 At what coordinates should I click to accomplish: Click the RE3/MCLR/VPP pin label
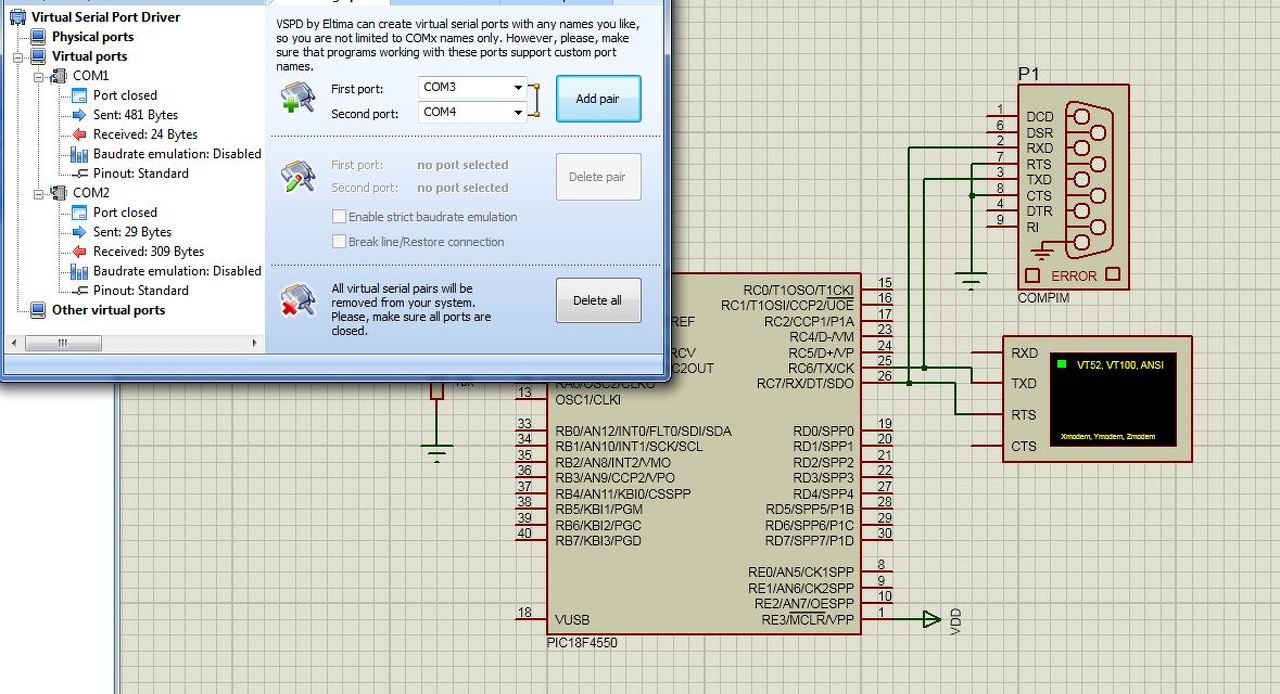tap(808, 620)
